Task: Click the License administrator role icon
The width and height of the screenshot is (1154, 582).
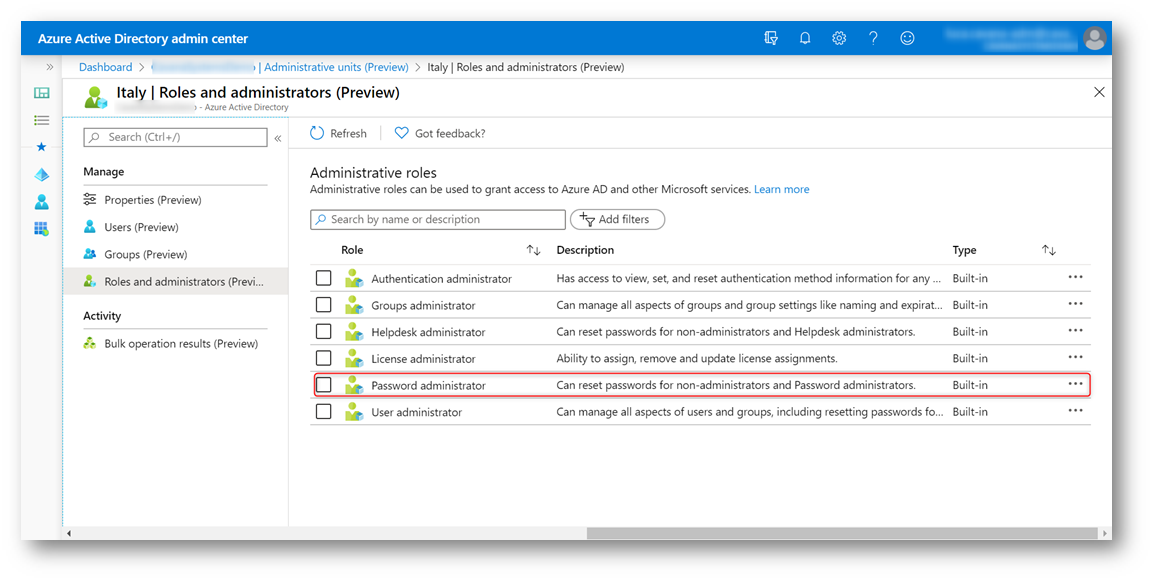Action: 354,358
